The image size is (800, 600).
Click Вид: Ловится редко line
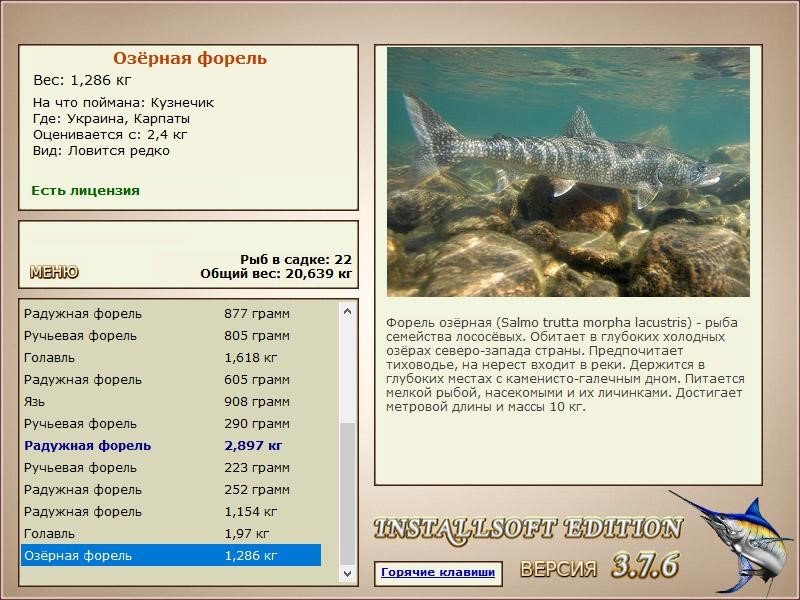click(x=101, y=151)
